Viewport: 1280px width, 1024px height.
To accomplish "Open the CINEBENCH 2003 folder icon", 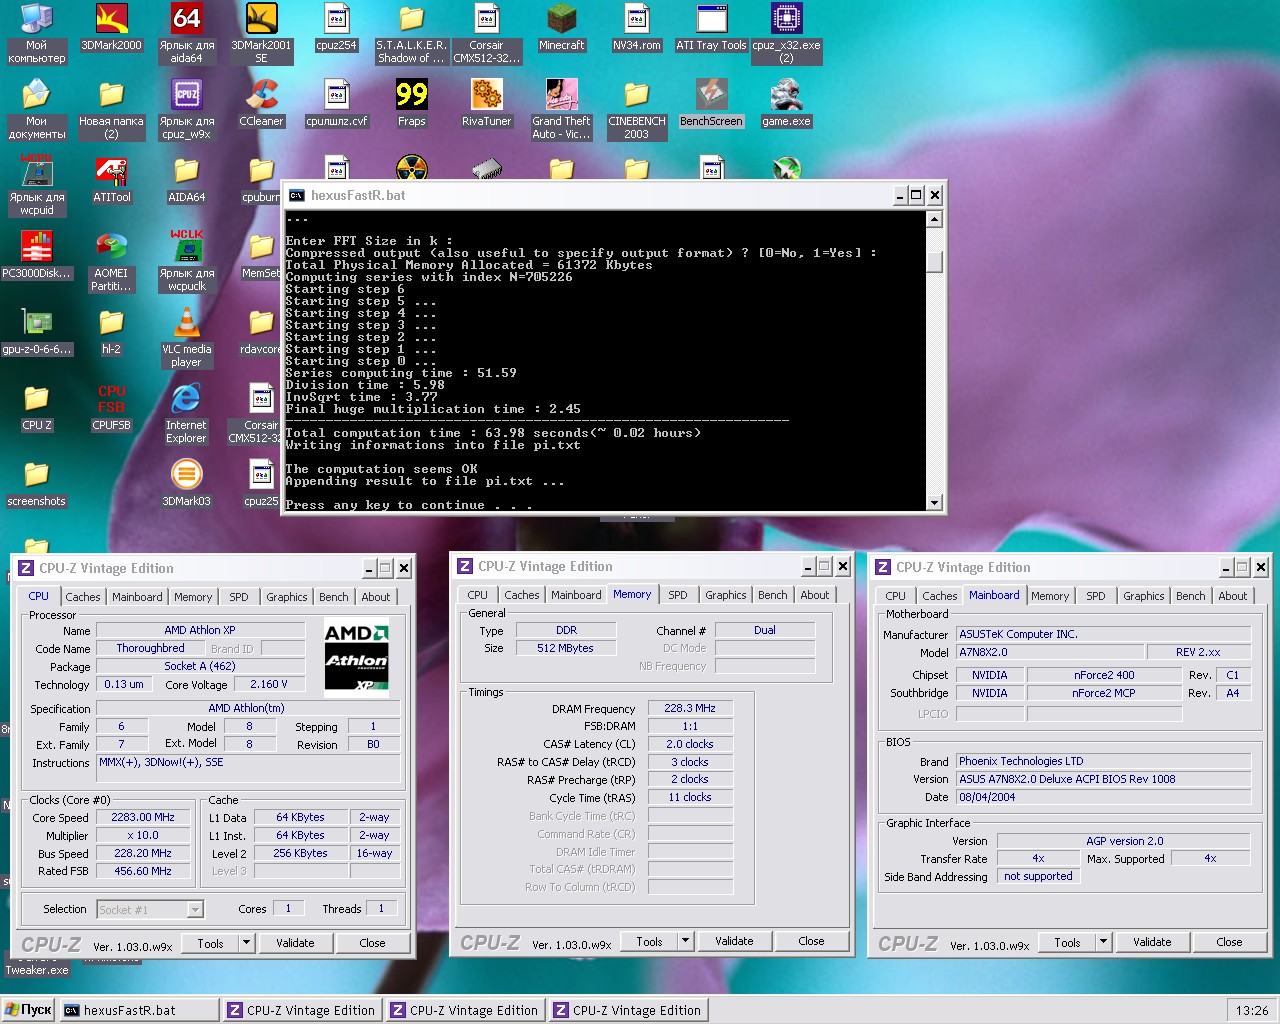I will tap(636, 109).
